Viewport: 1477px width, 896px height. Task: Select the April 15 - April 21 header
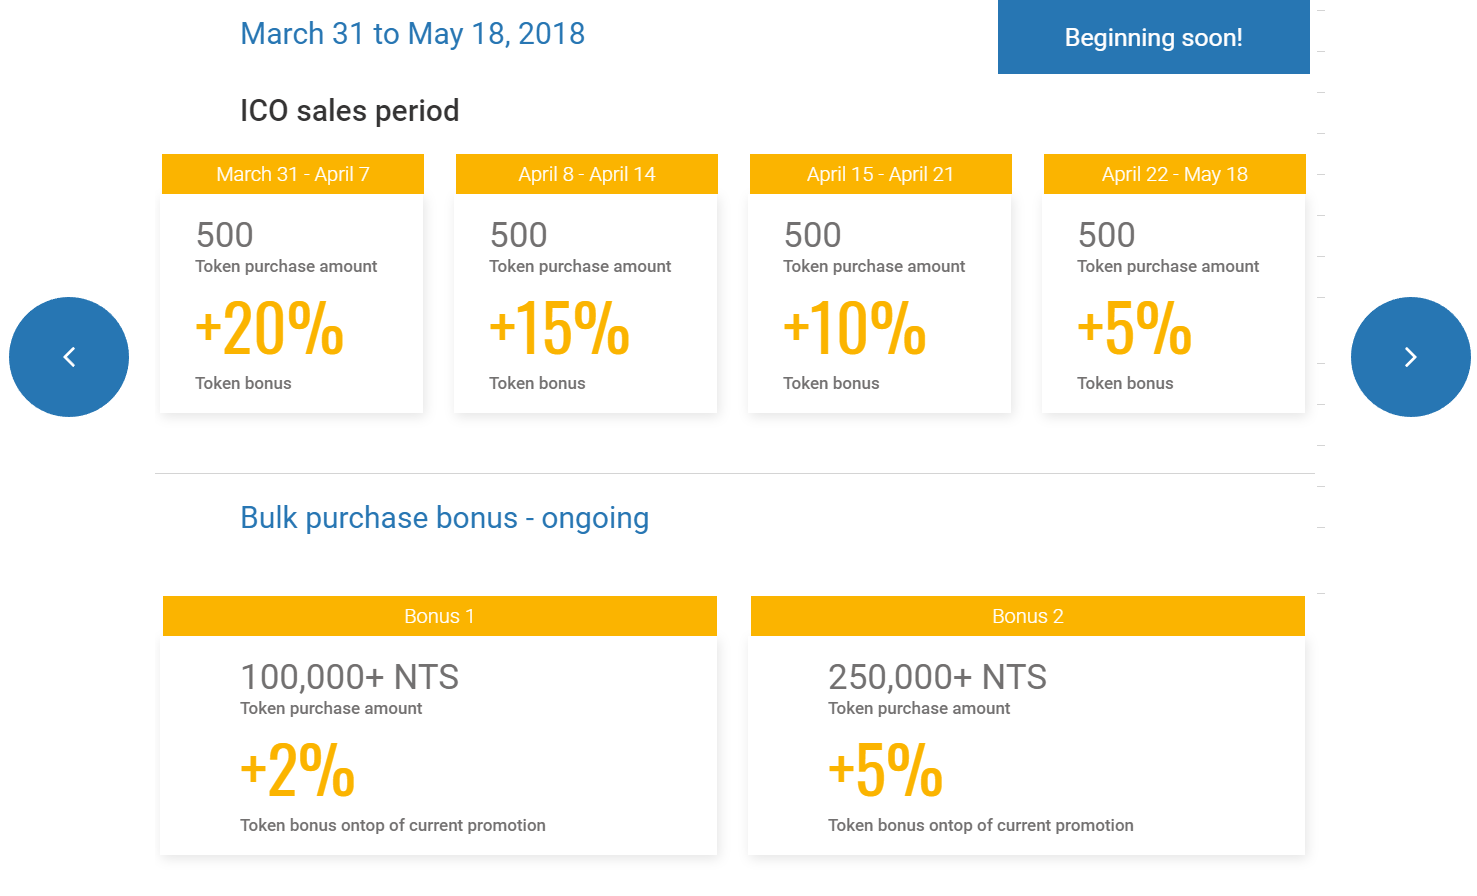click(x=881, y=174)
